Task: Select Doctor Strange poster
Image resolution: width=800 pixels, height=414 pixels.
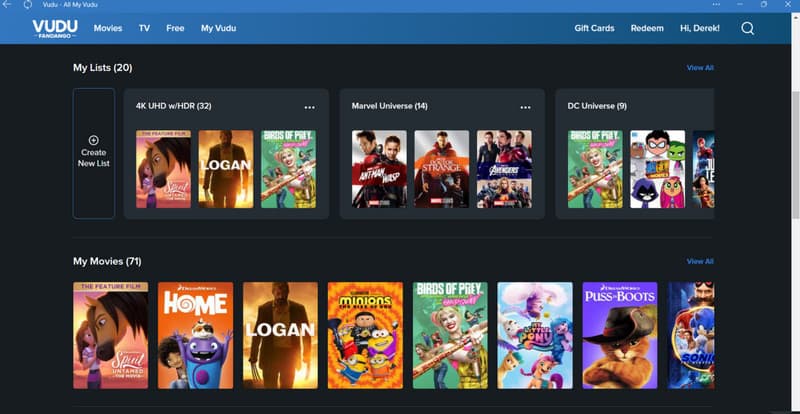Action: [x=441, y=169]
